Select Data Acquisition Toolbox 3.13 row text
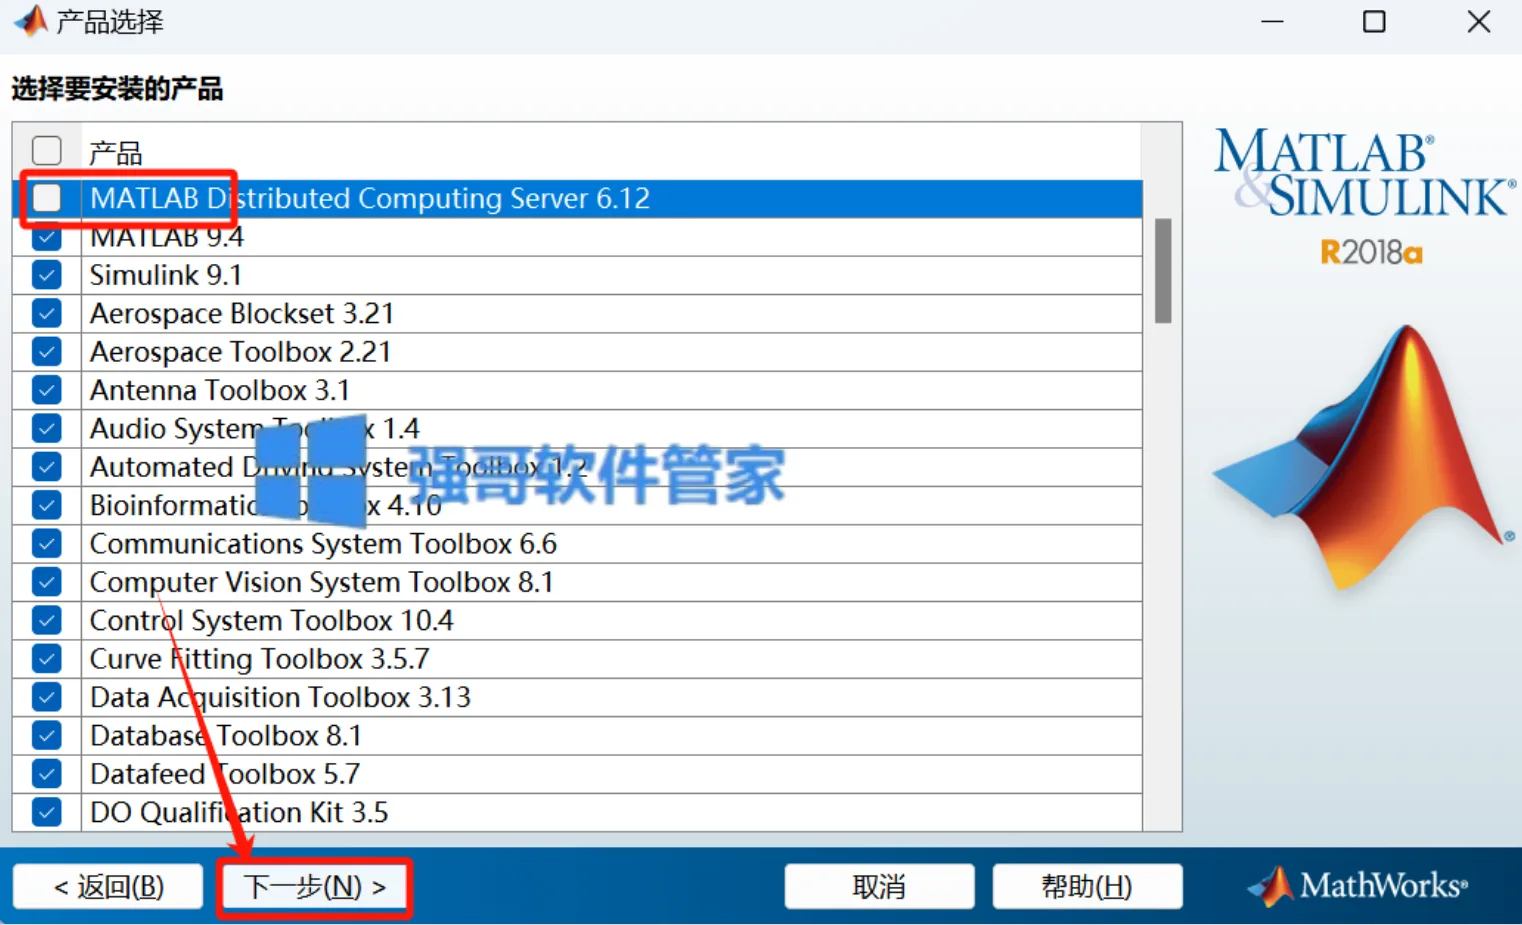1522x925 pixels. (x=280, y=697)
